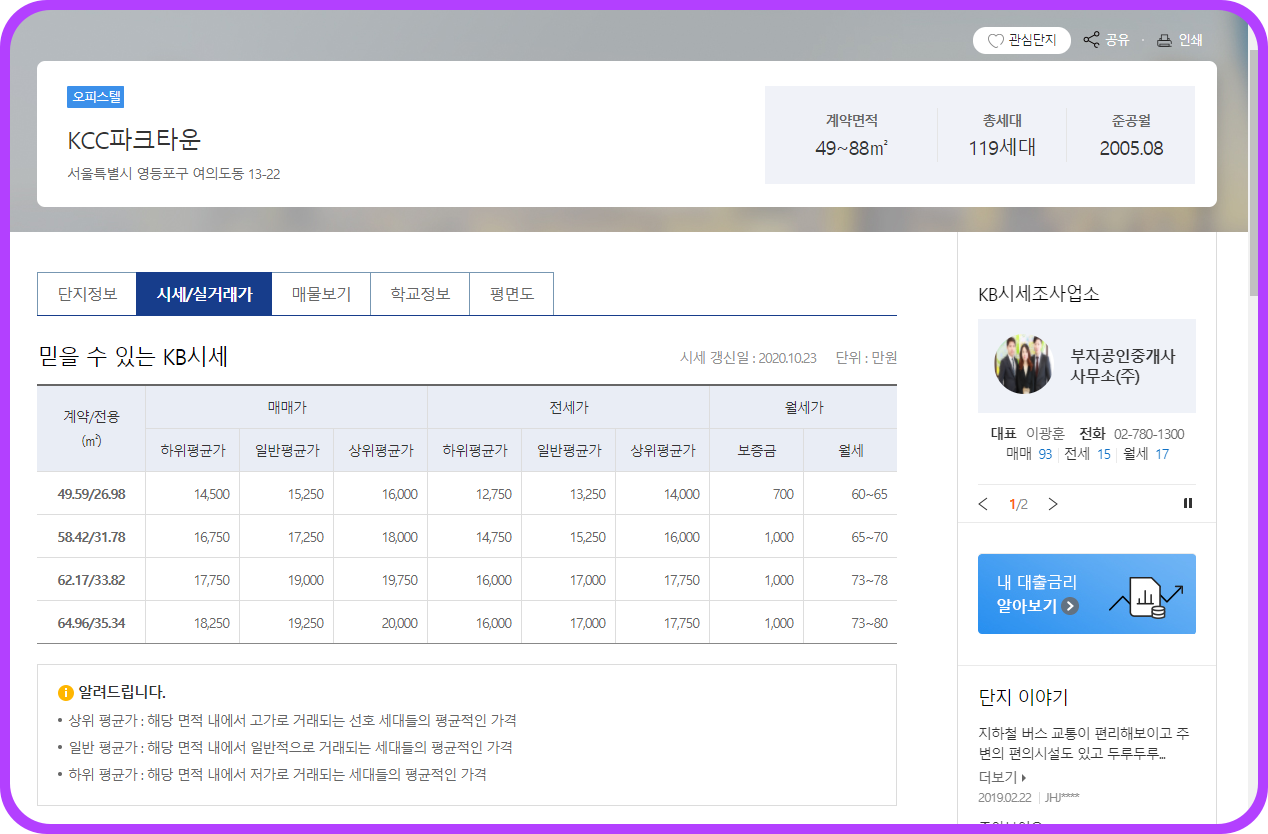The width and height of the screenshot is (1268, 834).
Task: Click the 700 보증금 cell
Action: 757,494
